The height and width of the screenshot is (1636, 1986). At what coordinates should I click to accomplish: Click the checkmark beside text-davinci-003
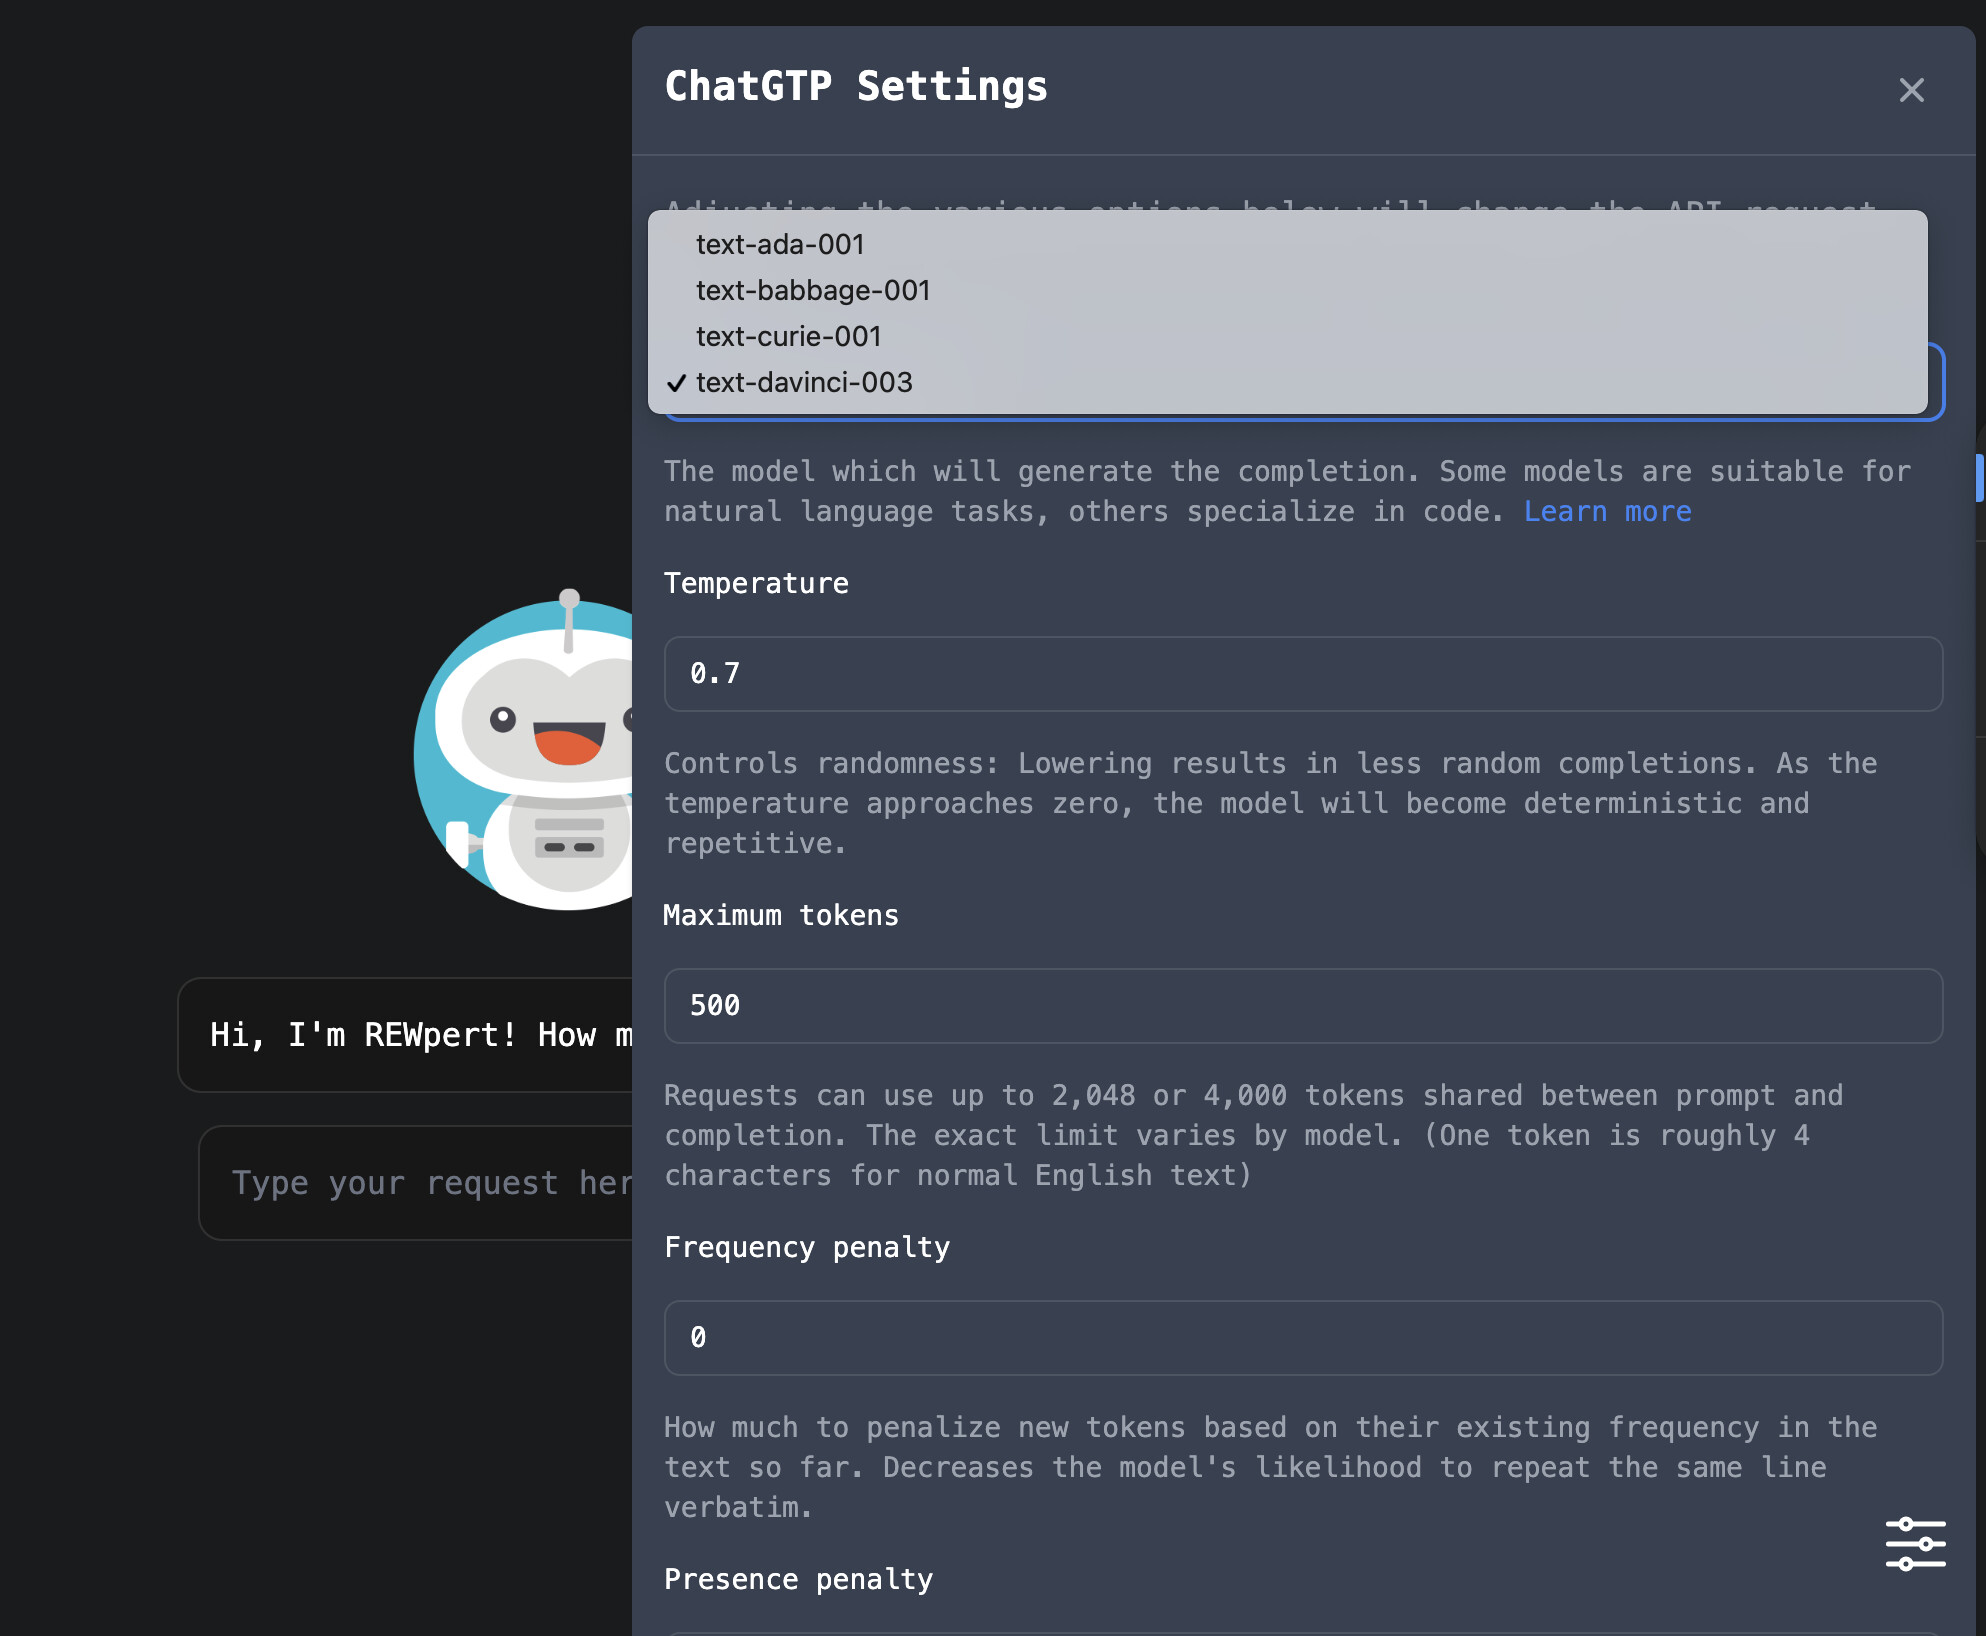coord(677,383)
